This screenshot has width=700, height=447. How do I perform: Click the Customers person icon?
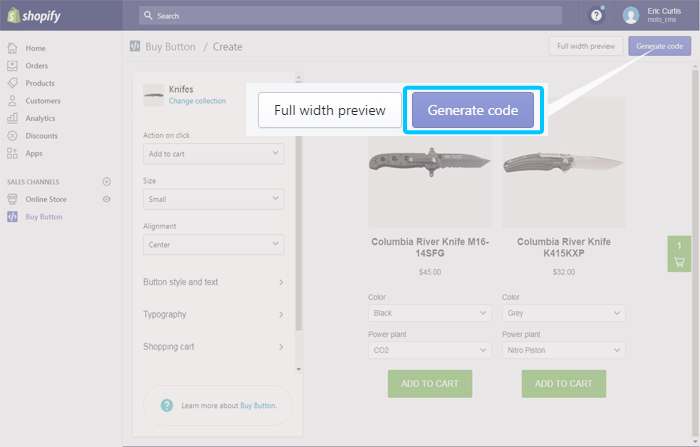[x=12, y=100]
